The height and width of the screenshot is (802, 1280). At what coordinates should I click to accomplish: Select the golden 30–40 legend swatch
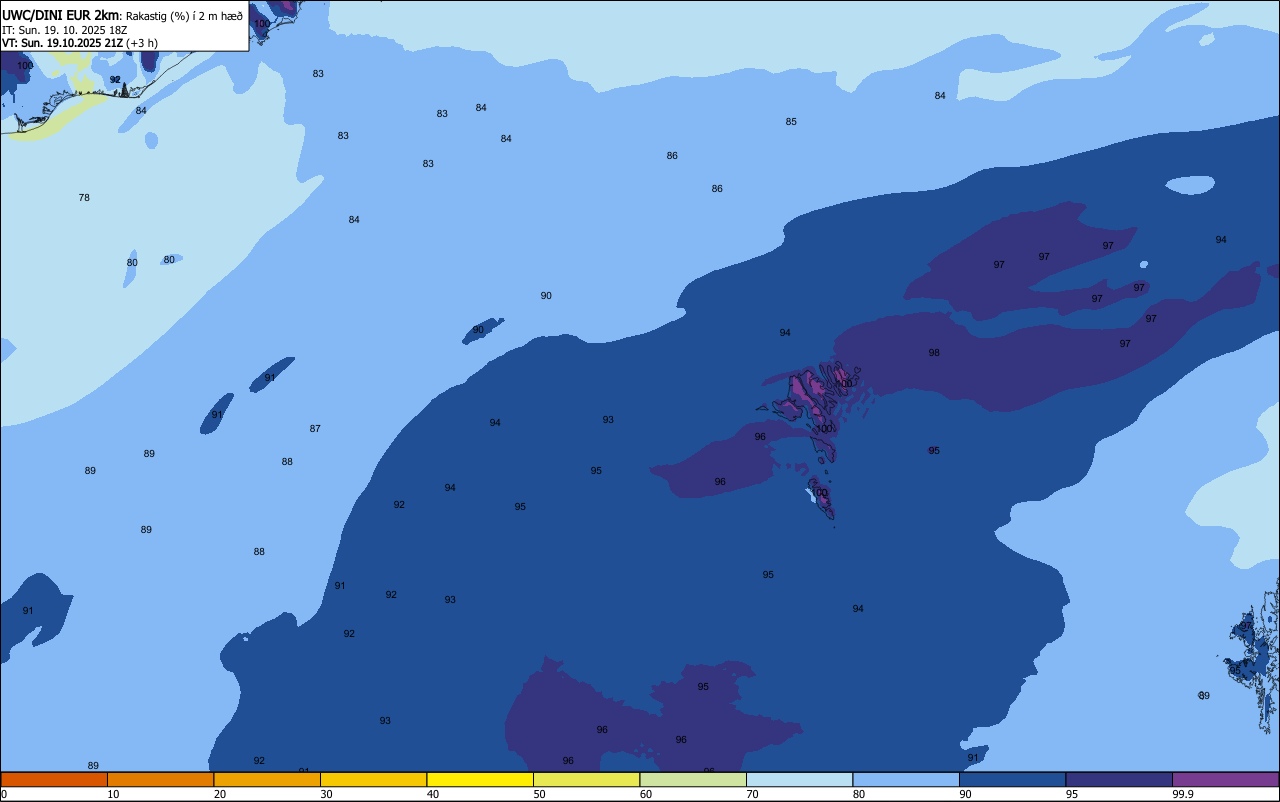pos(373,779)
